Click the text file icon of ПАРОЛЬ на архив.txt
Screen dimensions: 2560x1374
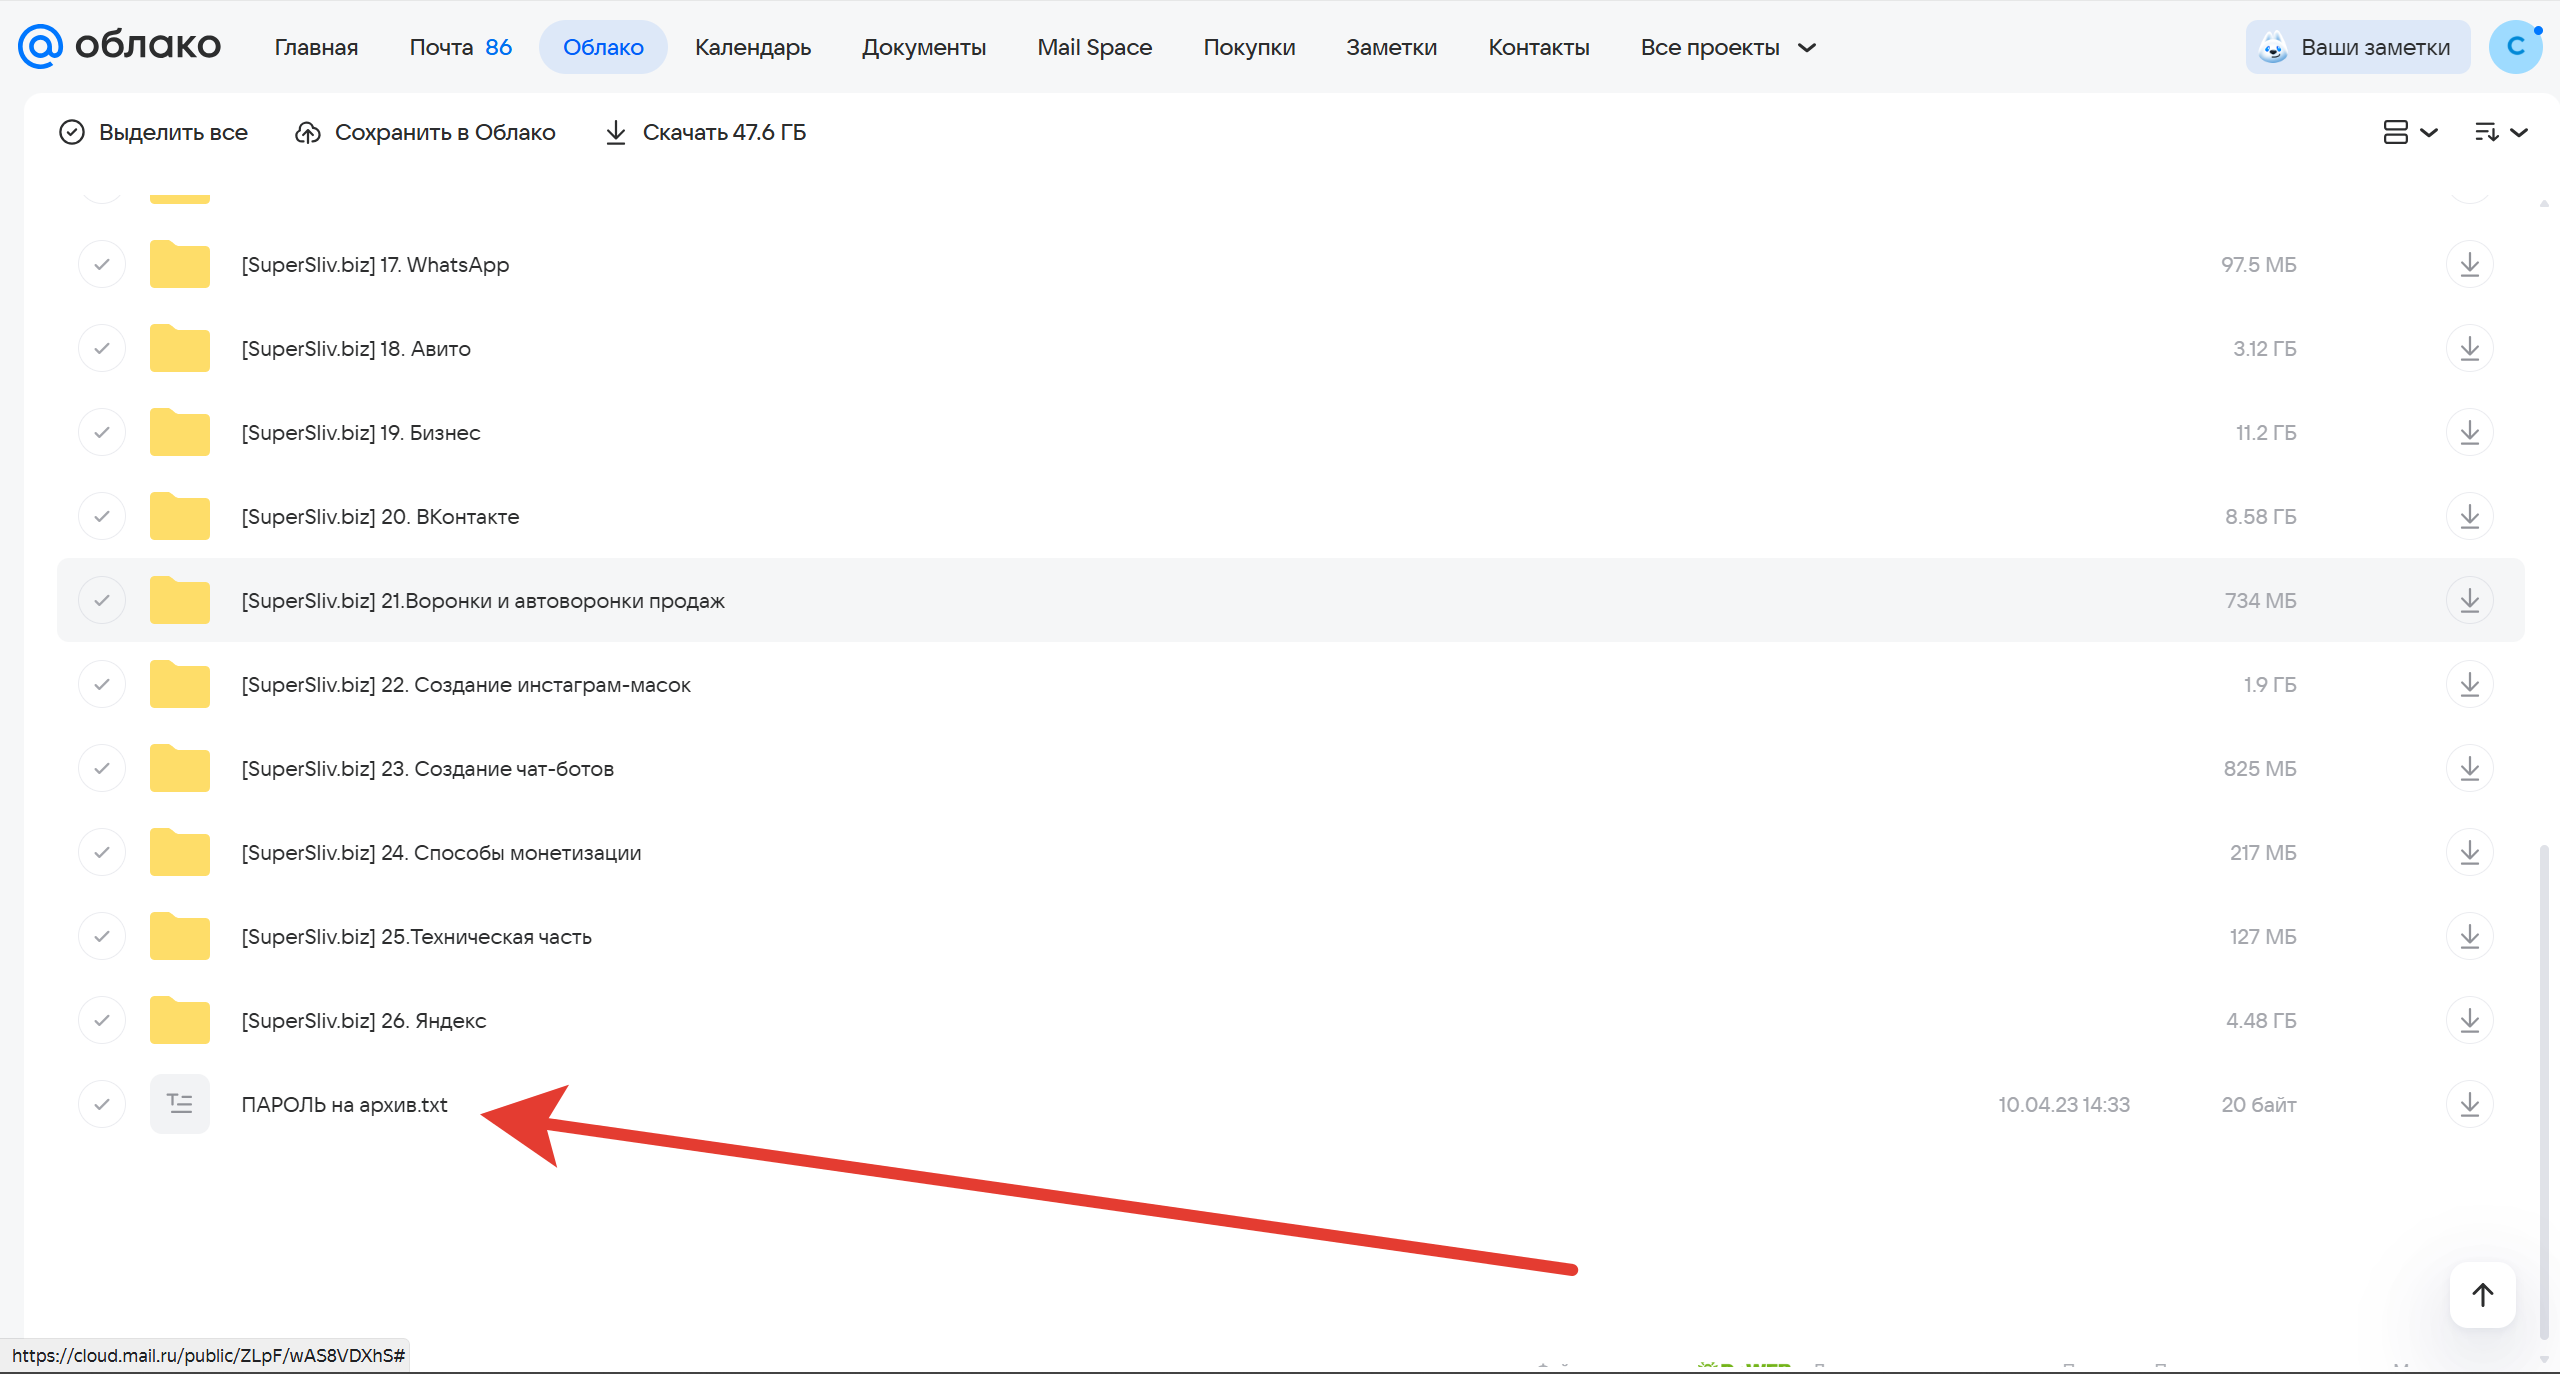[x=180, y=1104]
